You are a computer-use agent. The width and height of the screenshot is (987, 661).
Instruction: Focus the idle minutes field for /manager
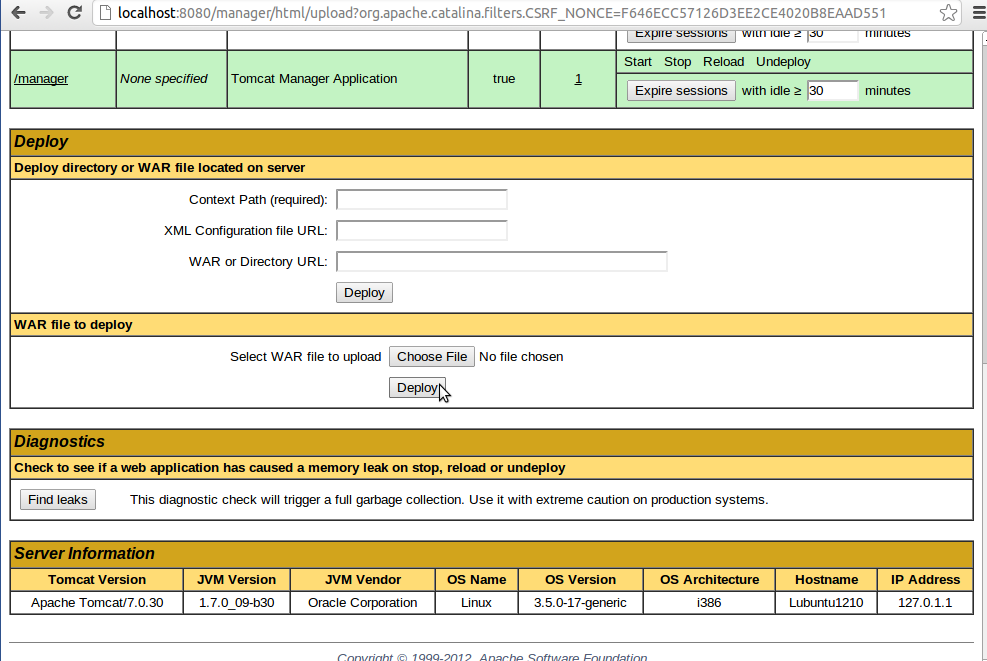pyautogui.click(x=832, y=91)
